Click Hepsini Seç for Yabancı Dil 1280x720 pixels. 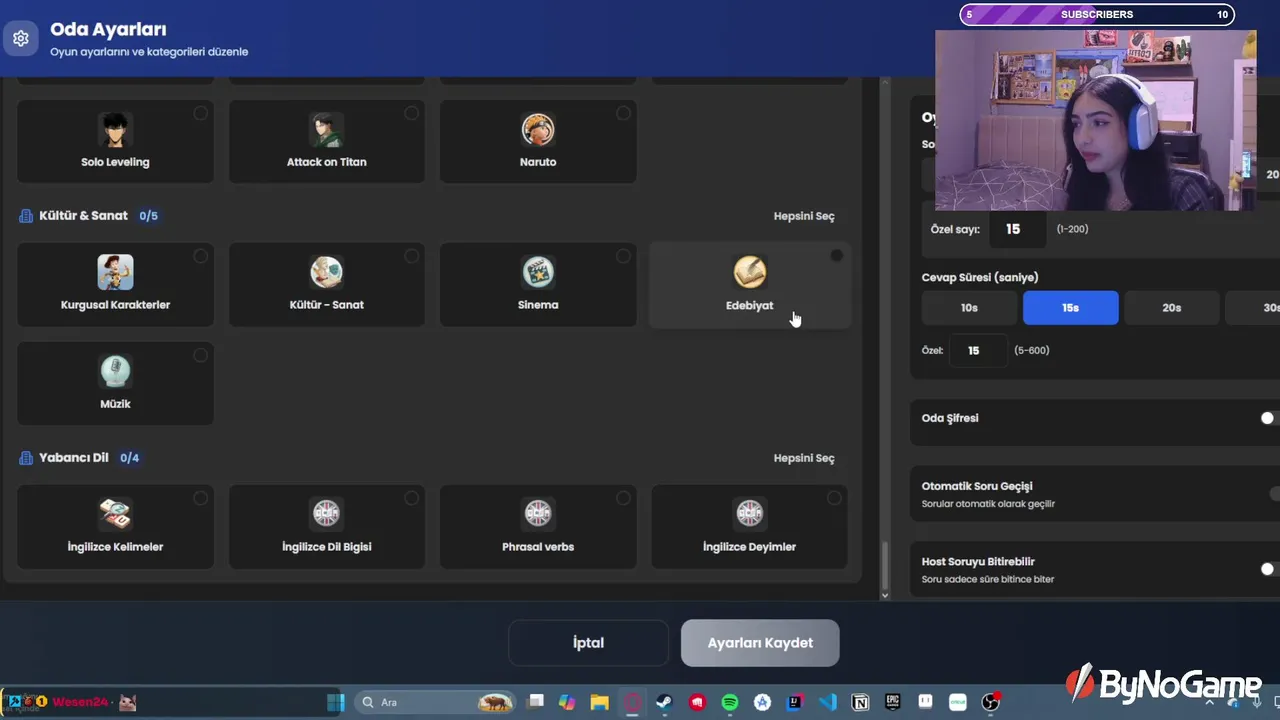pyautogui.click(x=804, y=458)
